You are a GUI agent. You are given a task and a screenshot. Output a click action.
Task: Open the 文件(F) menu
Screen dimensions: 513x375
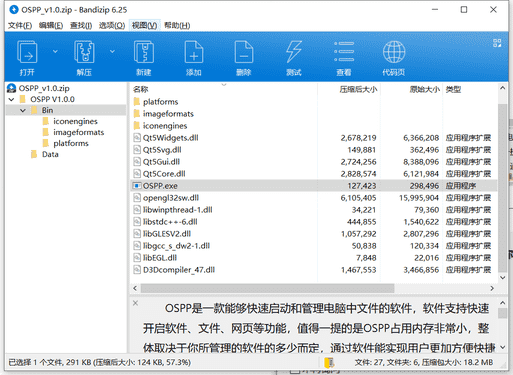20,25
